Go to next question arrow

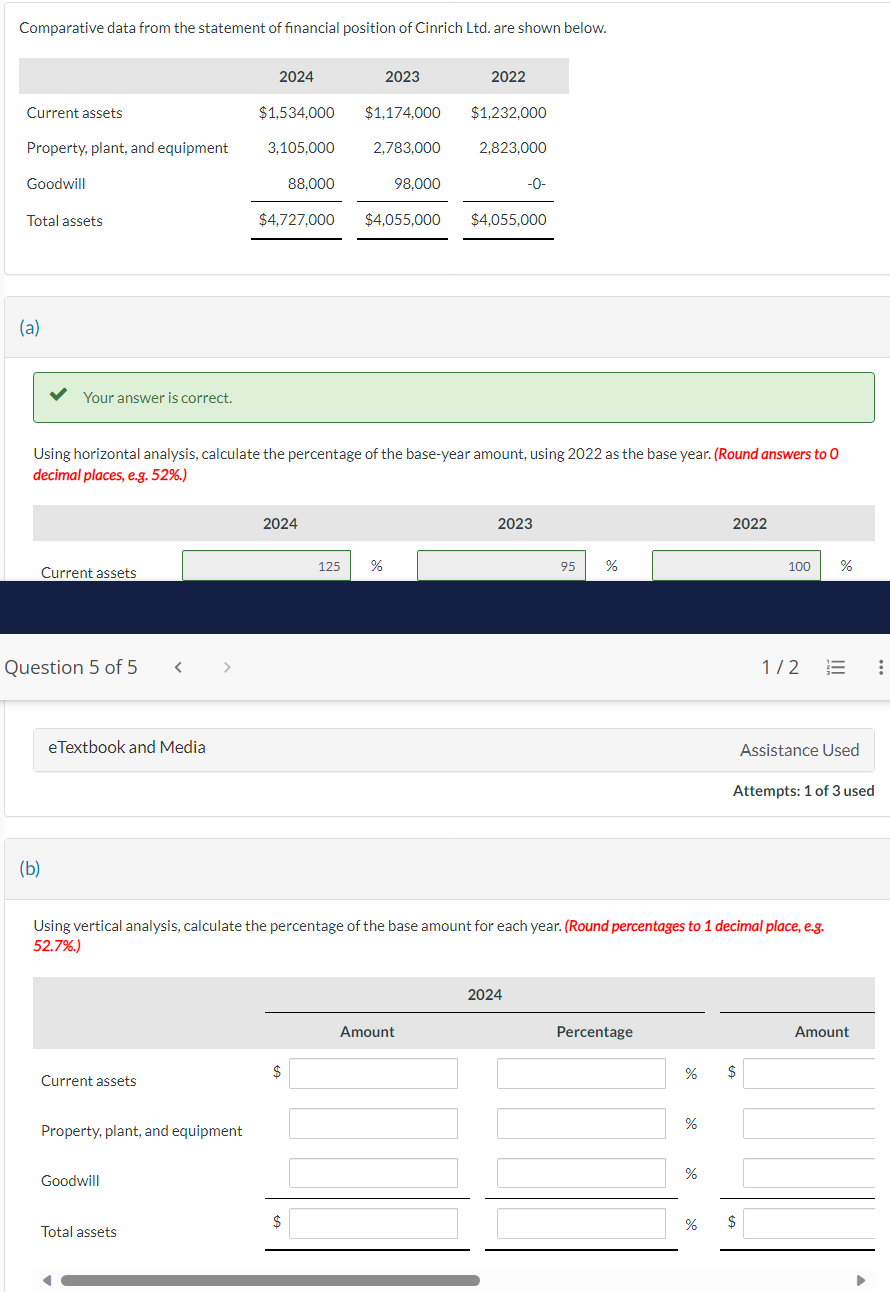pyautogui.click(x=226, y=667)
